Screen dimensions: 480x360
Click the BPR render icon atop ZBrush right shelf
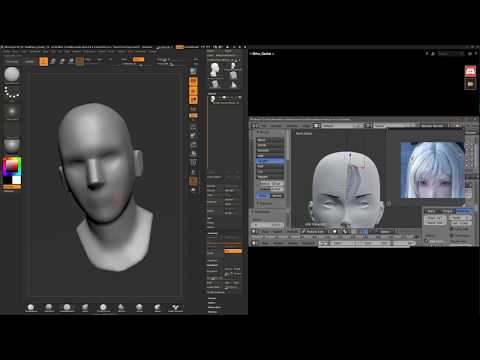[x=193, y=71]
